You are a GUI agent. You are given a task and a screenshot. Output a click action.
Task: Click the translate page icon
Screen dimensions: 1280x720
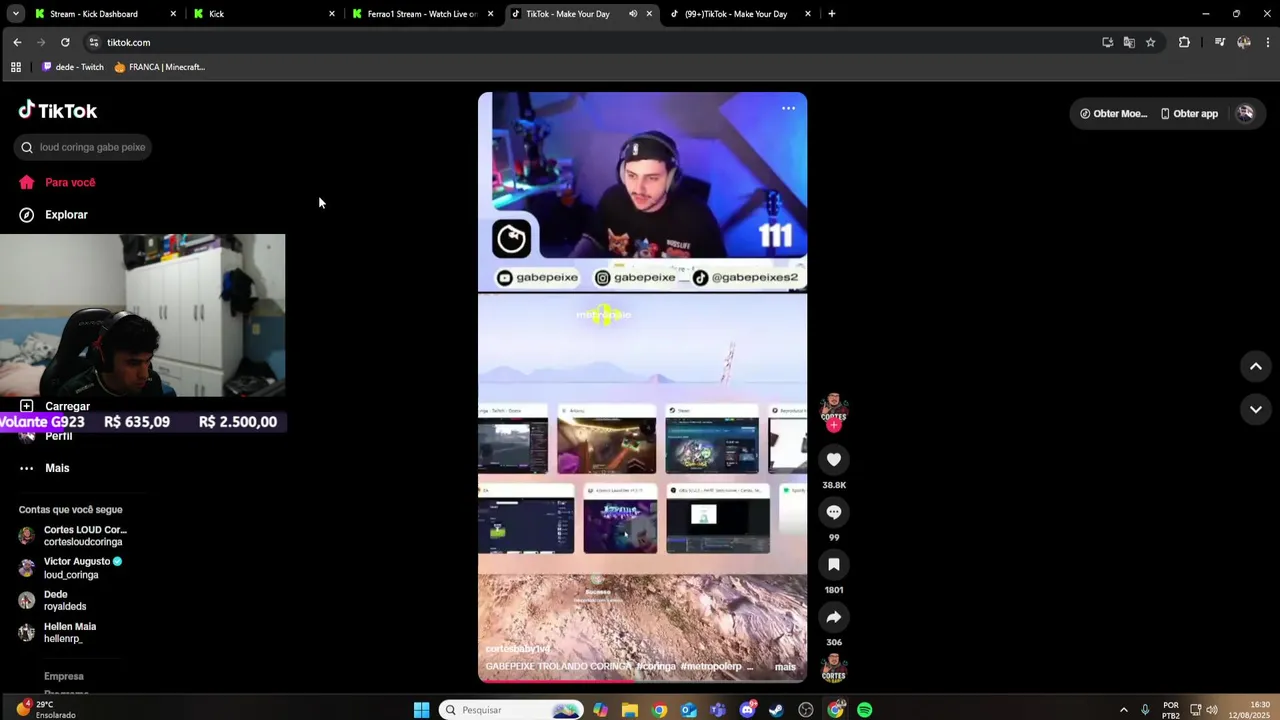pyautogui.click(x=1129, y=42)
